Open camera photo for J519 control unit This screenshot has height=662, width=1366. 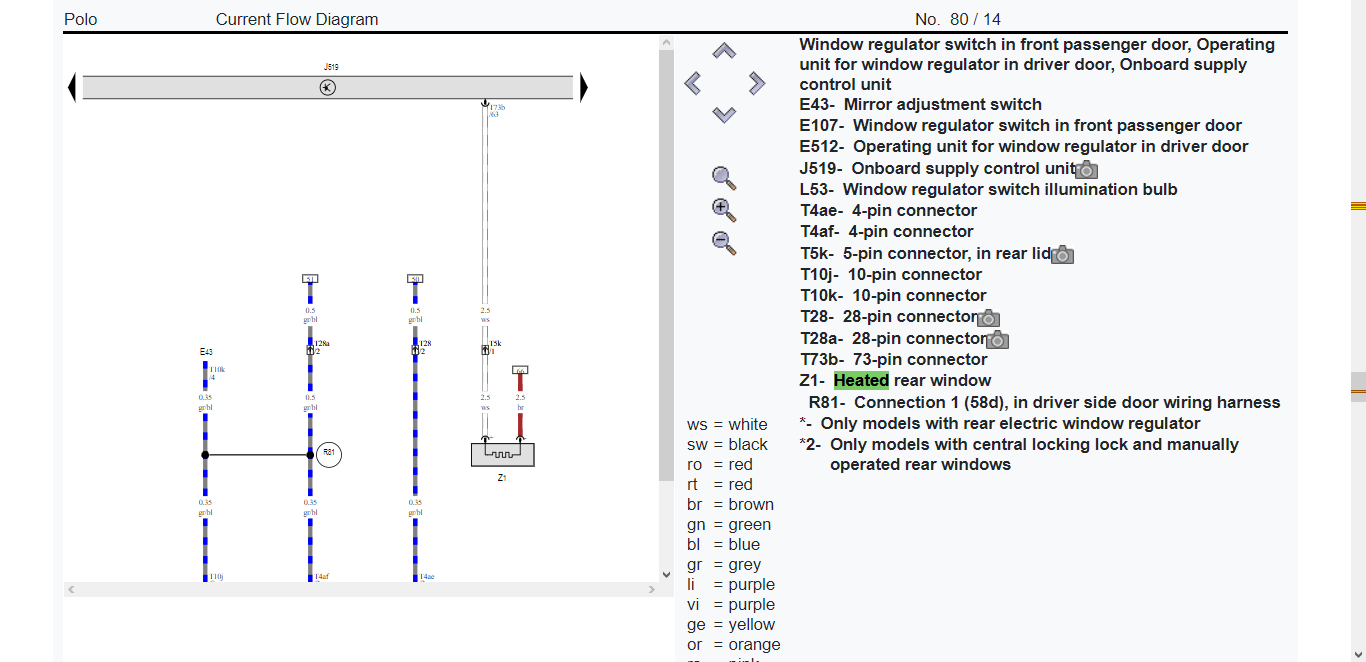pos(1086,170)
